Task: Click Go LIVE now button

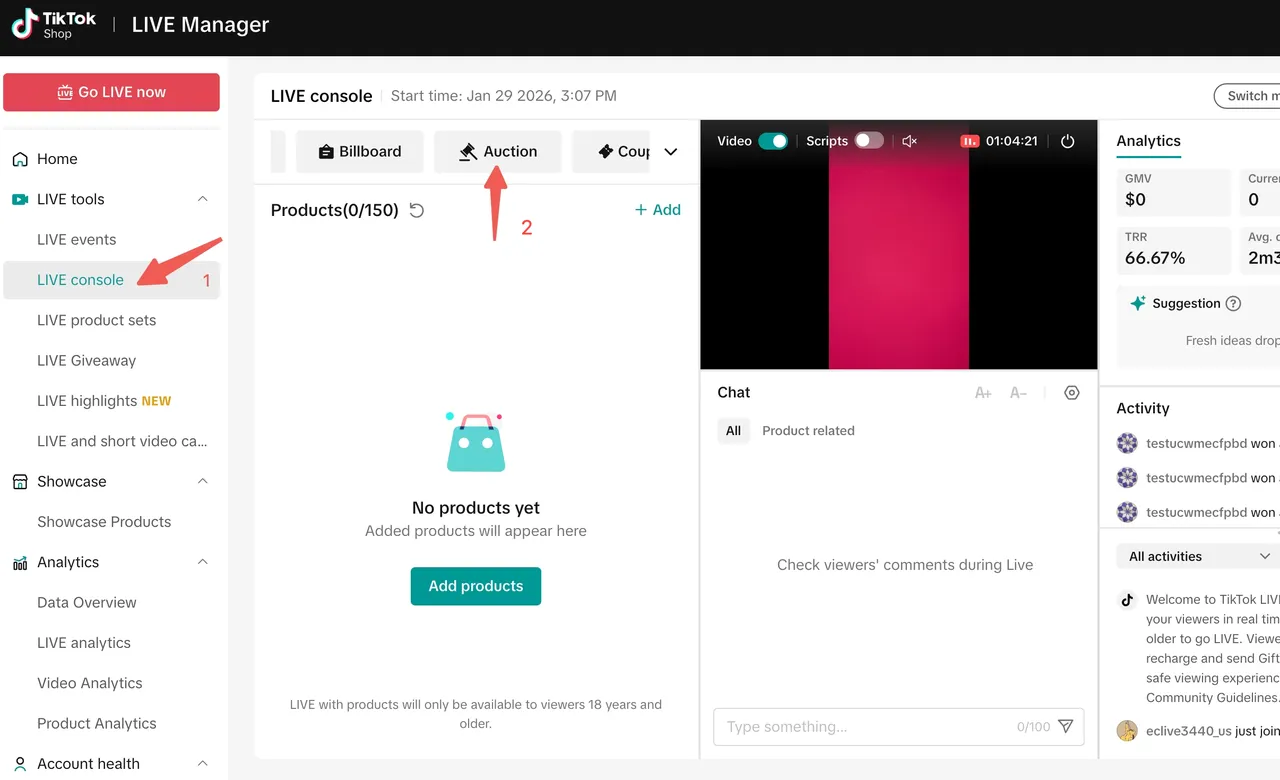Action: tap(111, 92)
